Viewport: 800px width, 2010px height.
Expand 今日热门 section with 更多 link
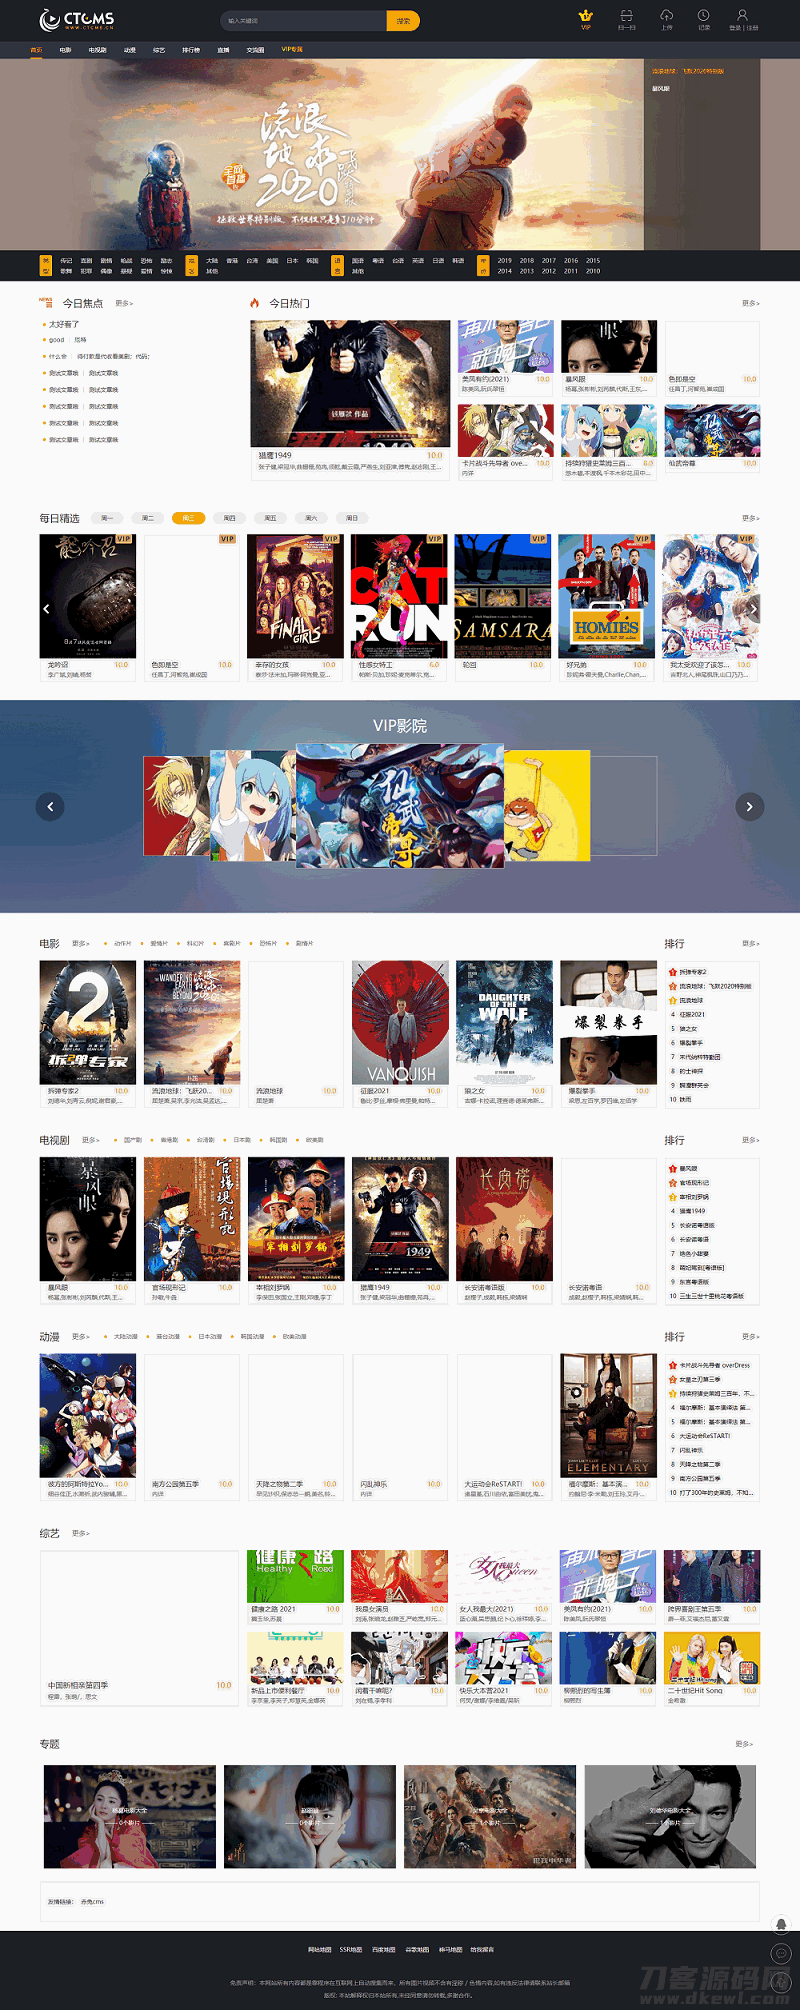750,303
